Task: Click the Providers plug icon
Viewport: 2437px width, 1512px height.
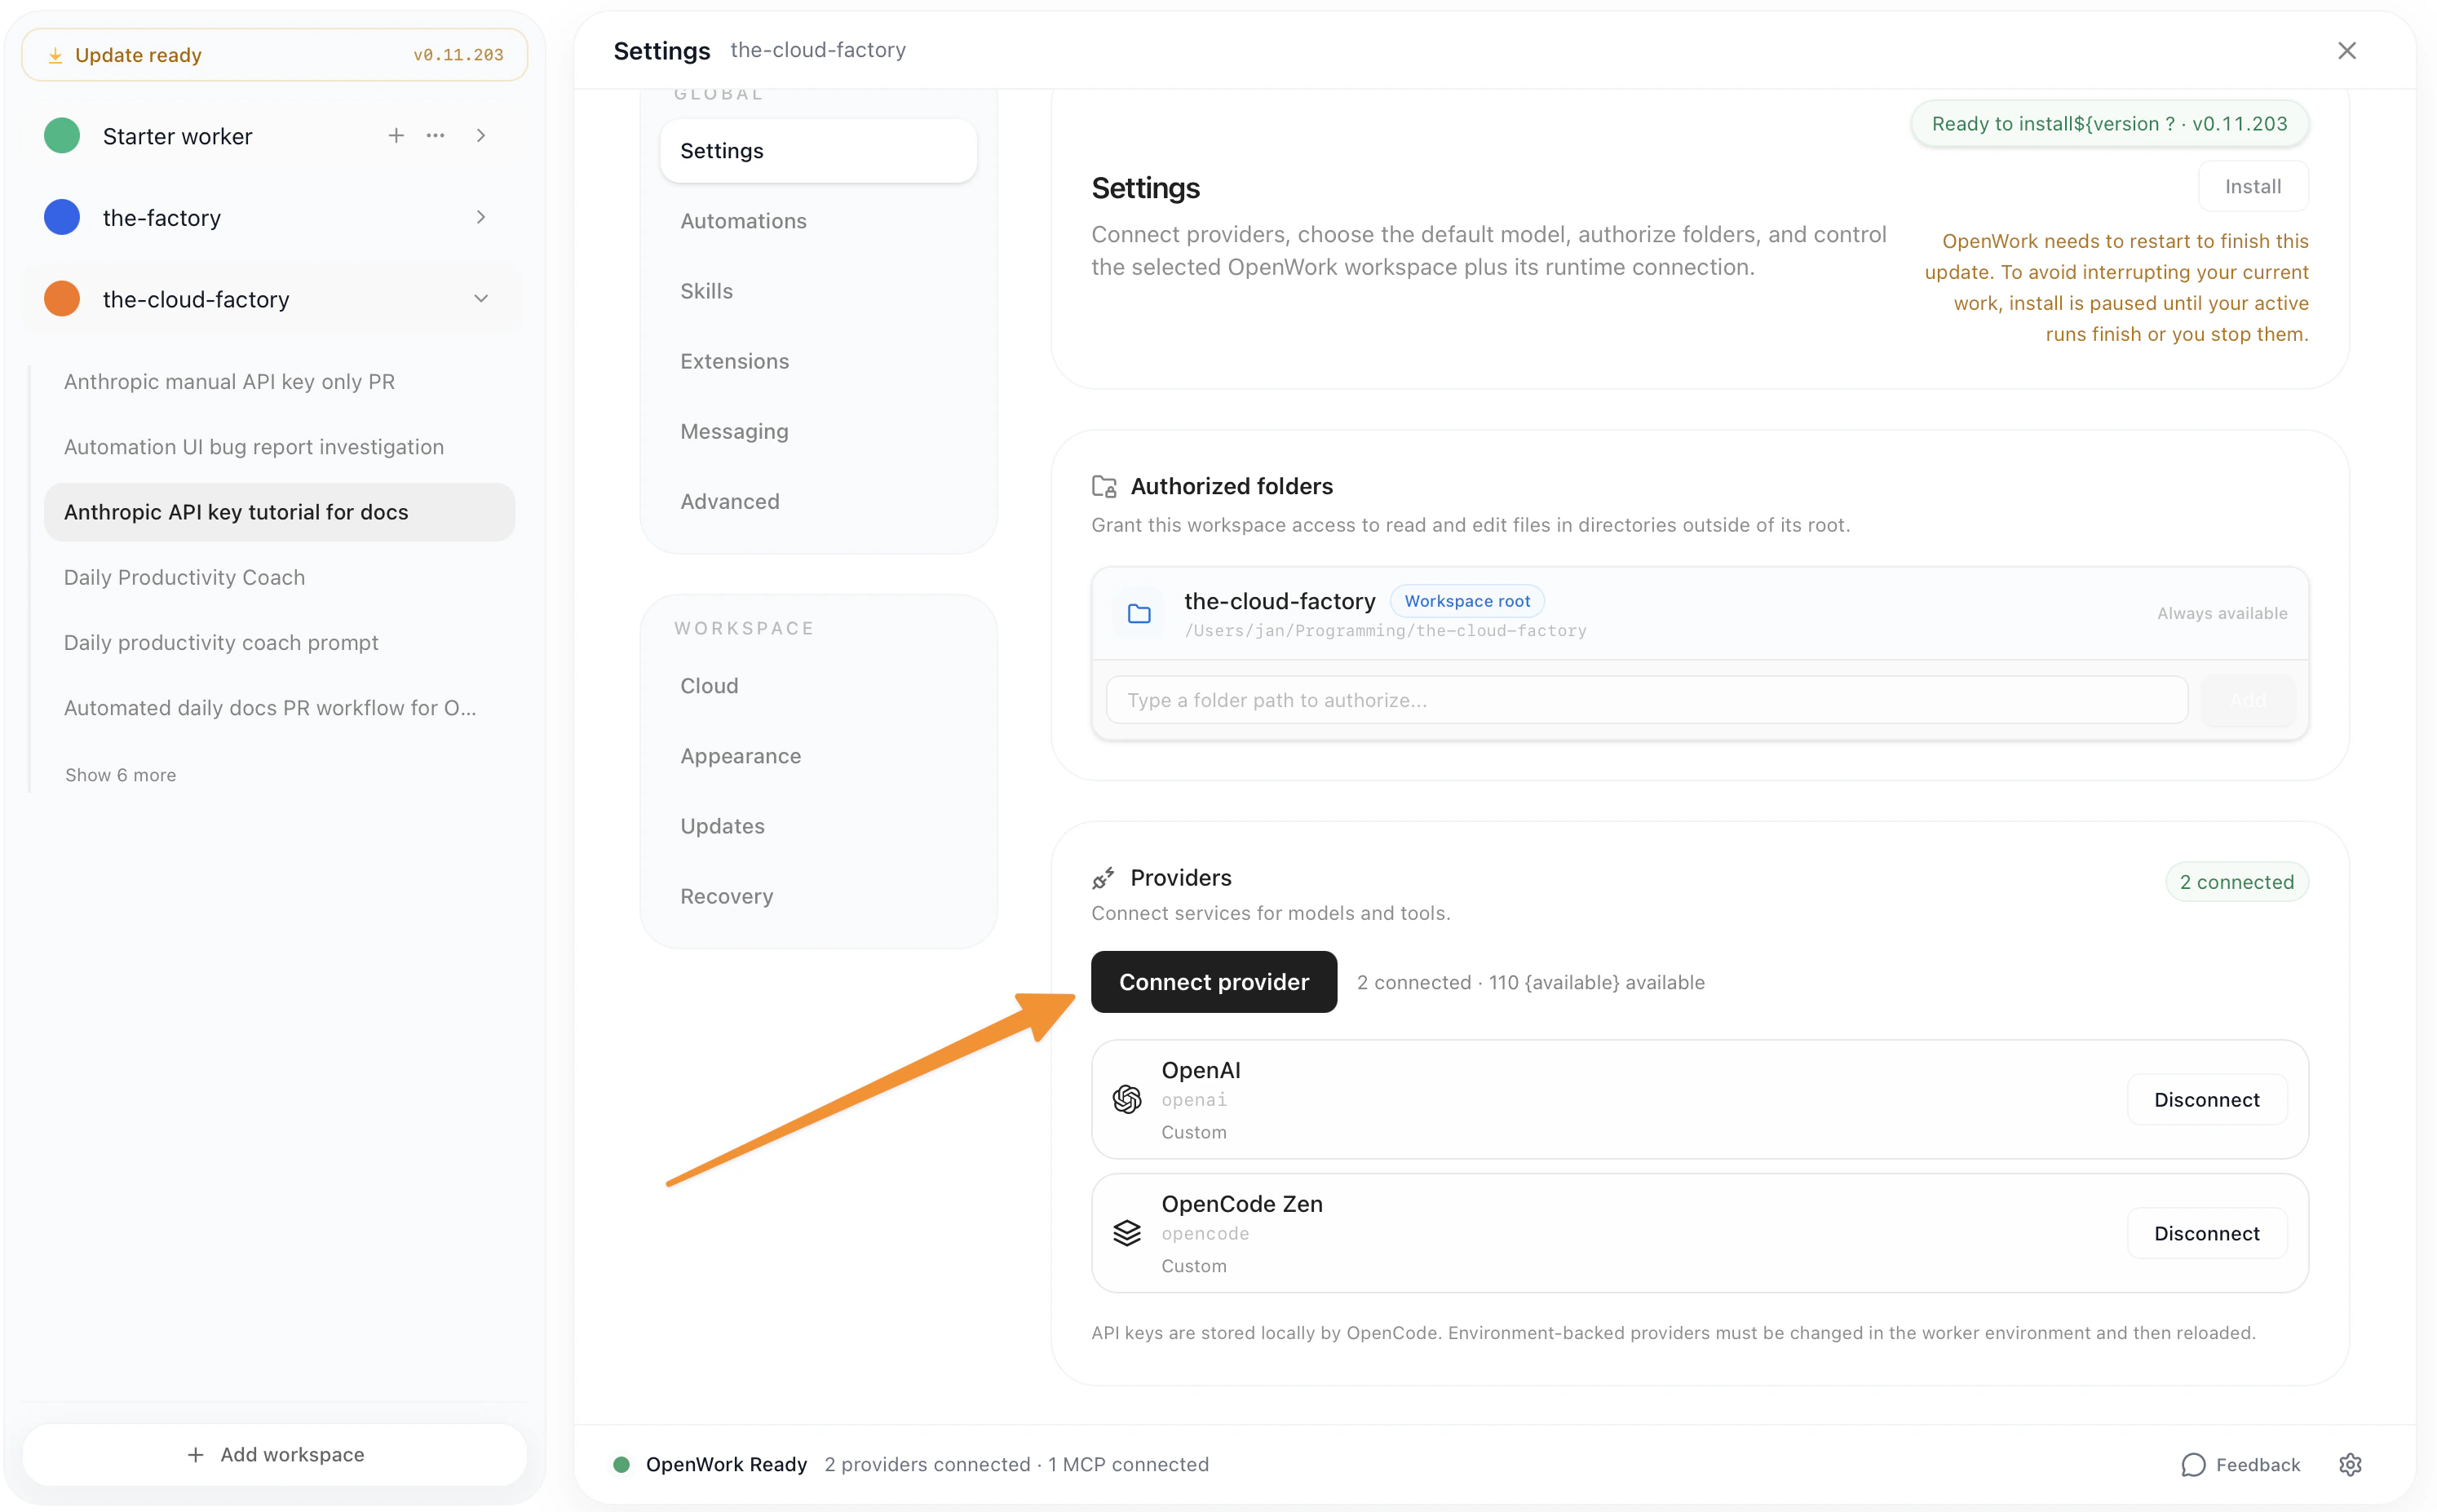Action: click(1104, 876)
